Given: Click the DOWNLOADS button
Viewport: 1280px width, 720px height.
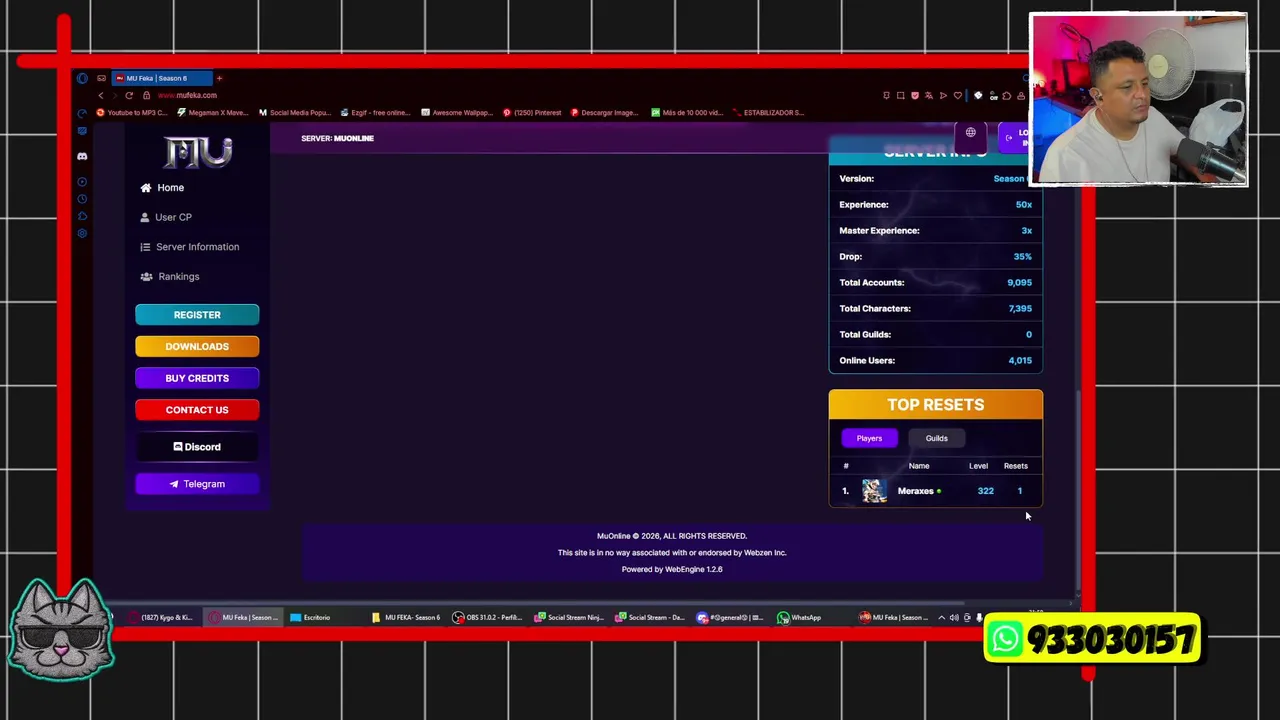Looking at the screenshot, I should click(x=197, y=347).
